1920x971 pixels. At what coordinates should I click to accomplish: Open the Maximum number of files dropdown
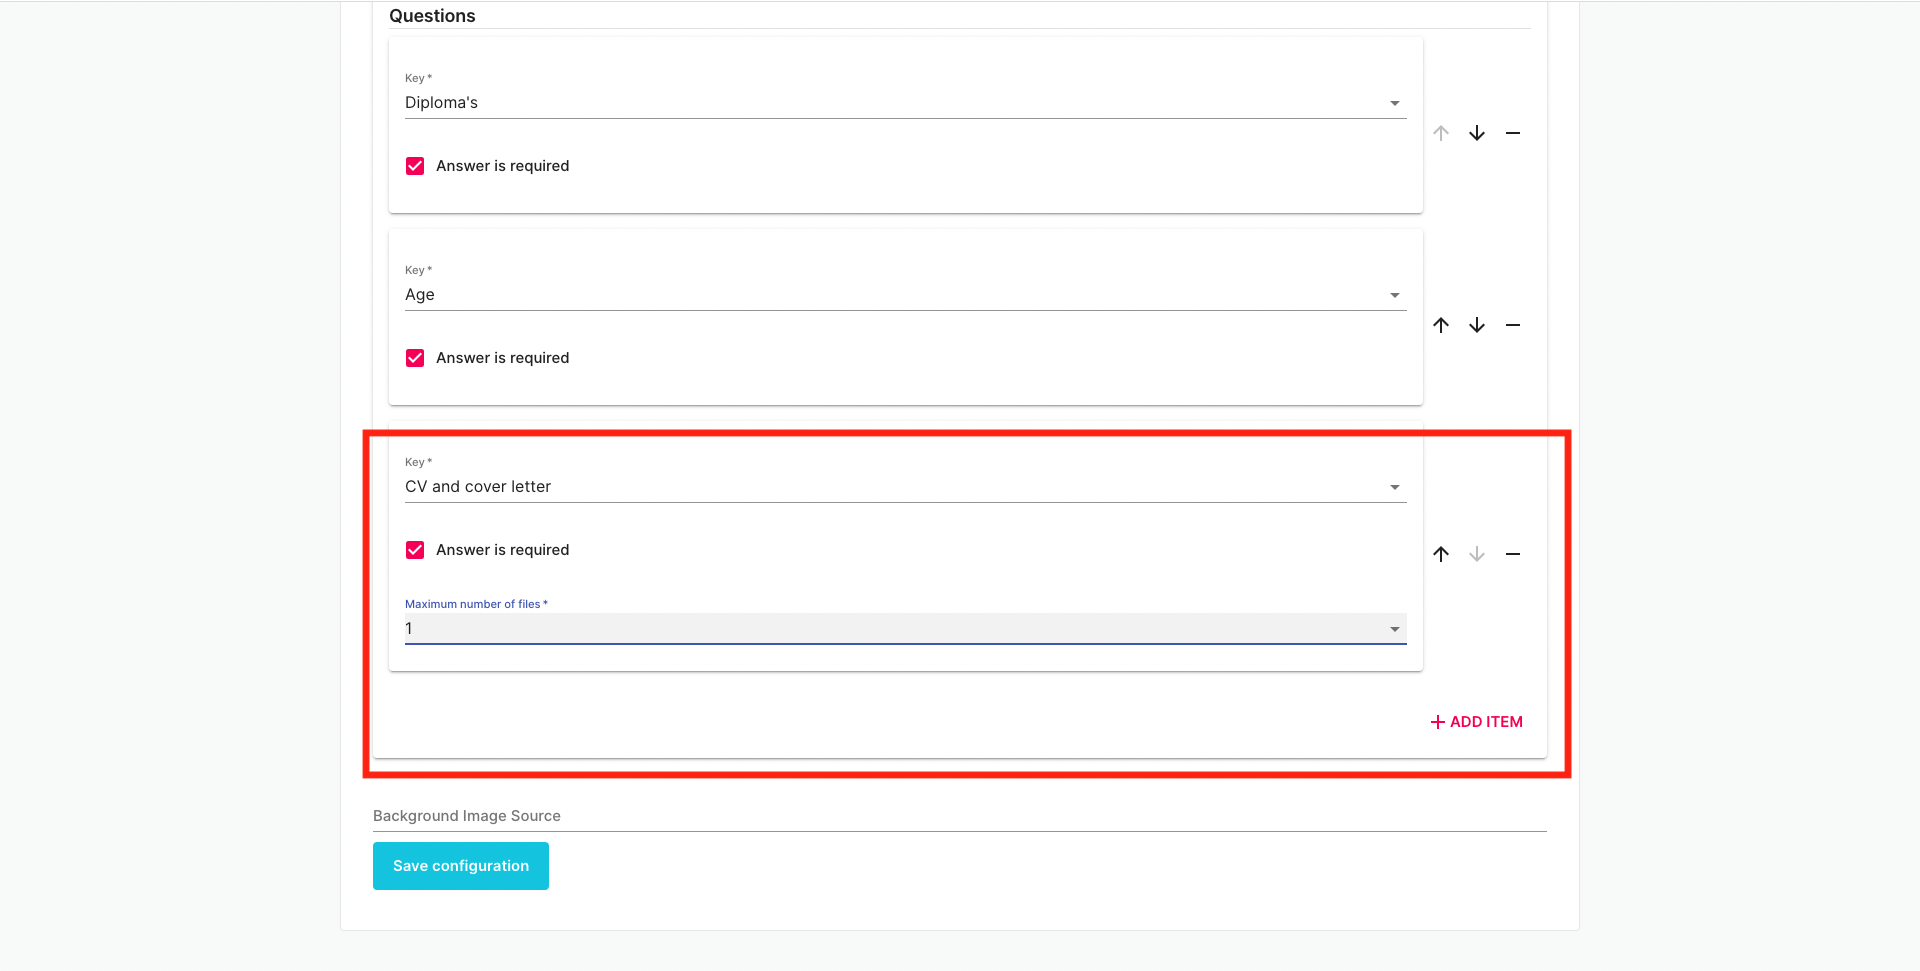point(905,628)
